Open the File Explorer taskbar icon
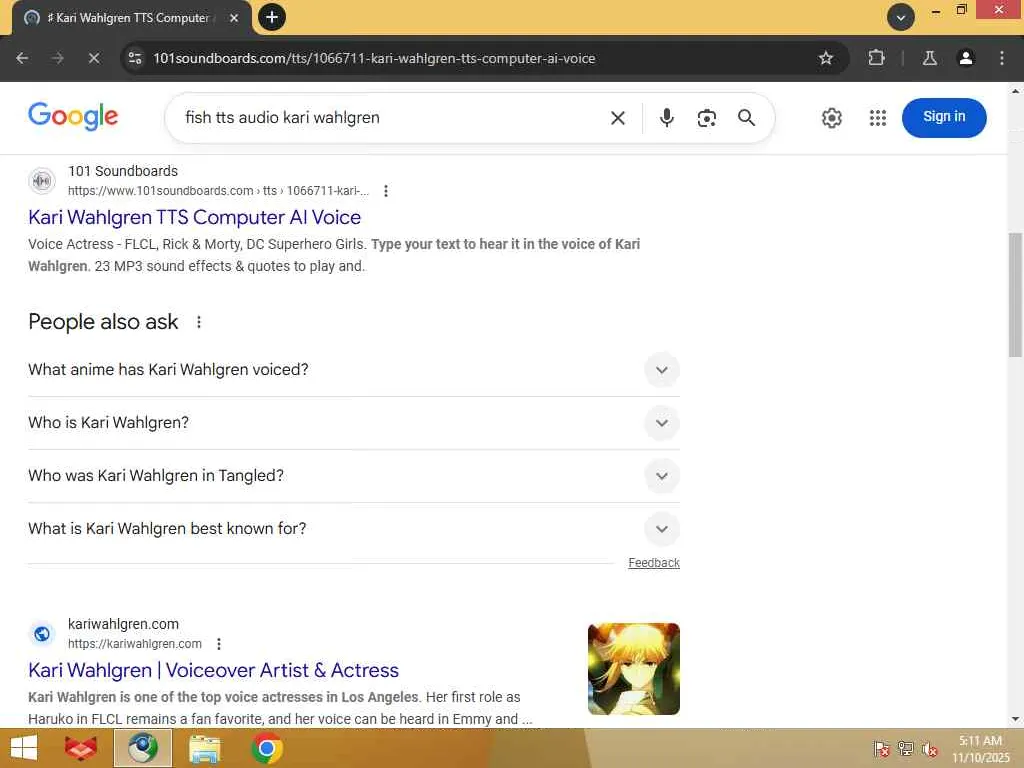Viewport: 1024px width, 768px height. [x=204, y=748]
